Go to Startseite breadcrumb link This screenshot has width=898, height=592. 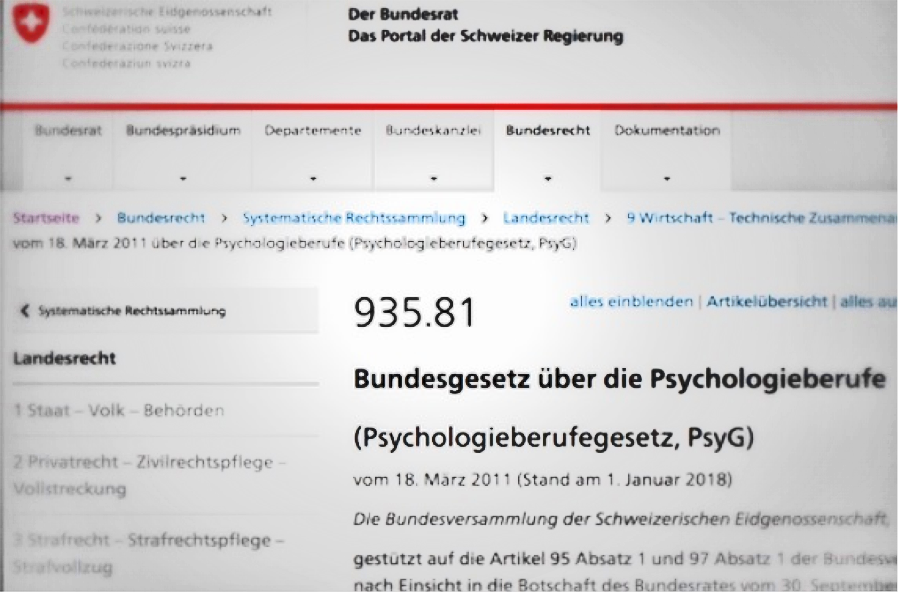tap(46, 218)
